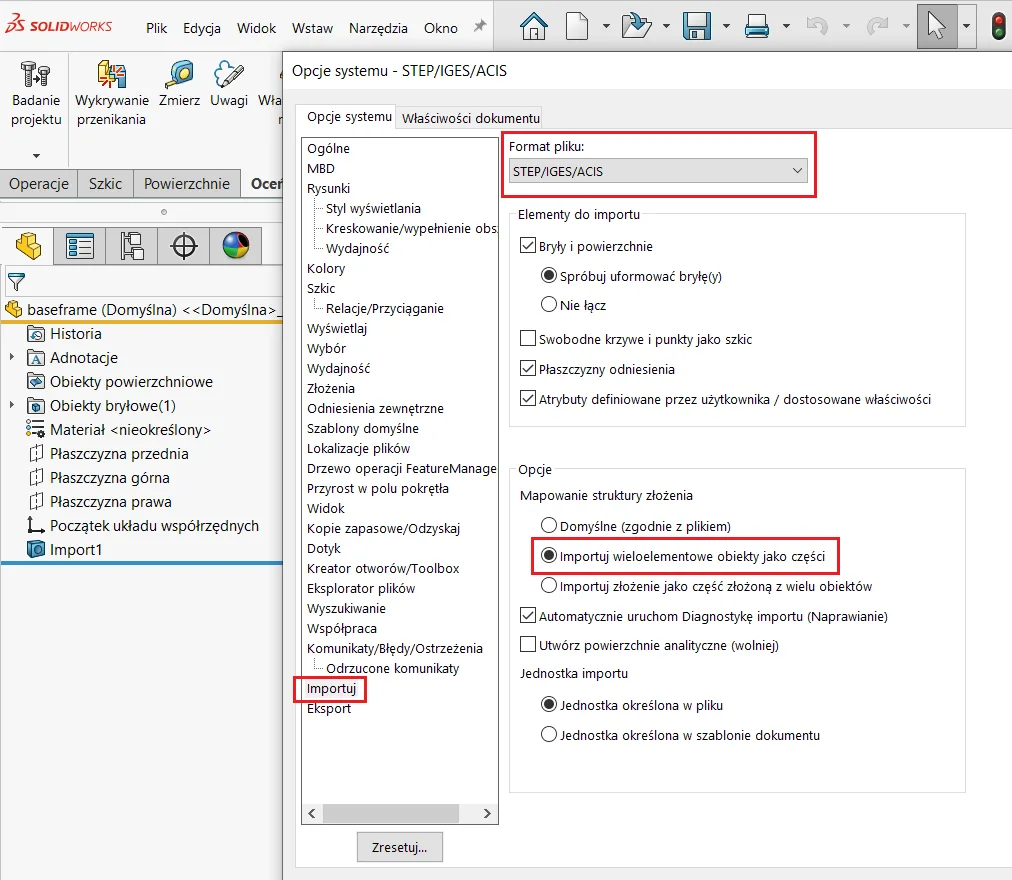This screenshot has width=1012, height=880.
Task: Open dropdown arrow next to Save icon
Action: [x=726, y=26]
